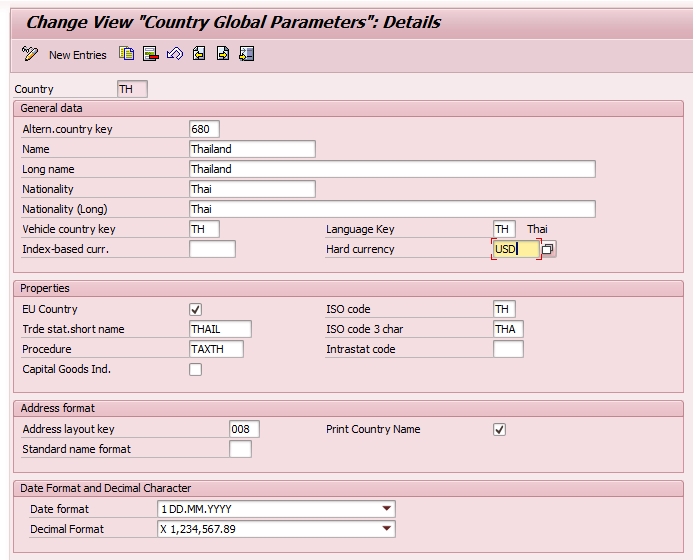This screenshot has width=693, height=560.
Task: Open the Decimal Format dropdown
Action: (386, 529)
